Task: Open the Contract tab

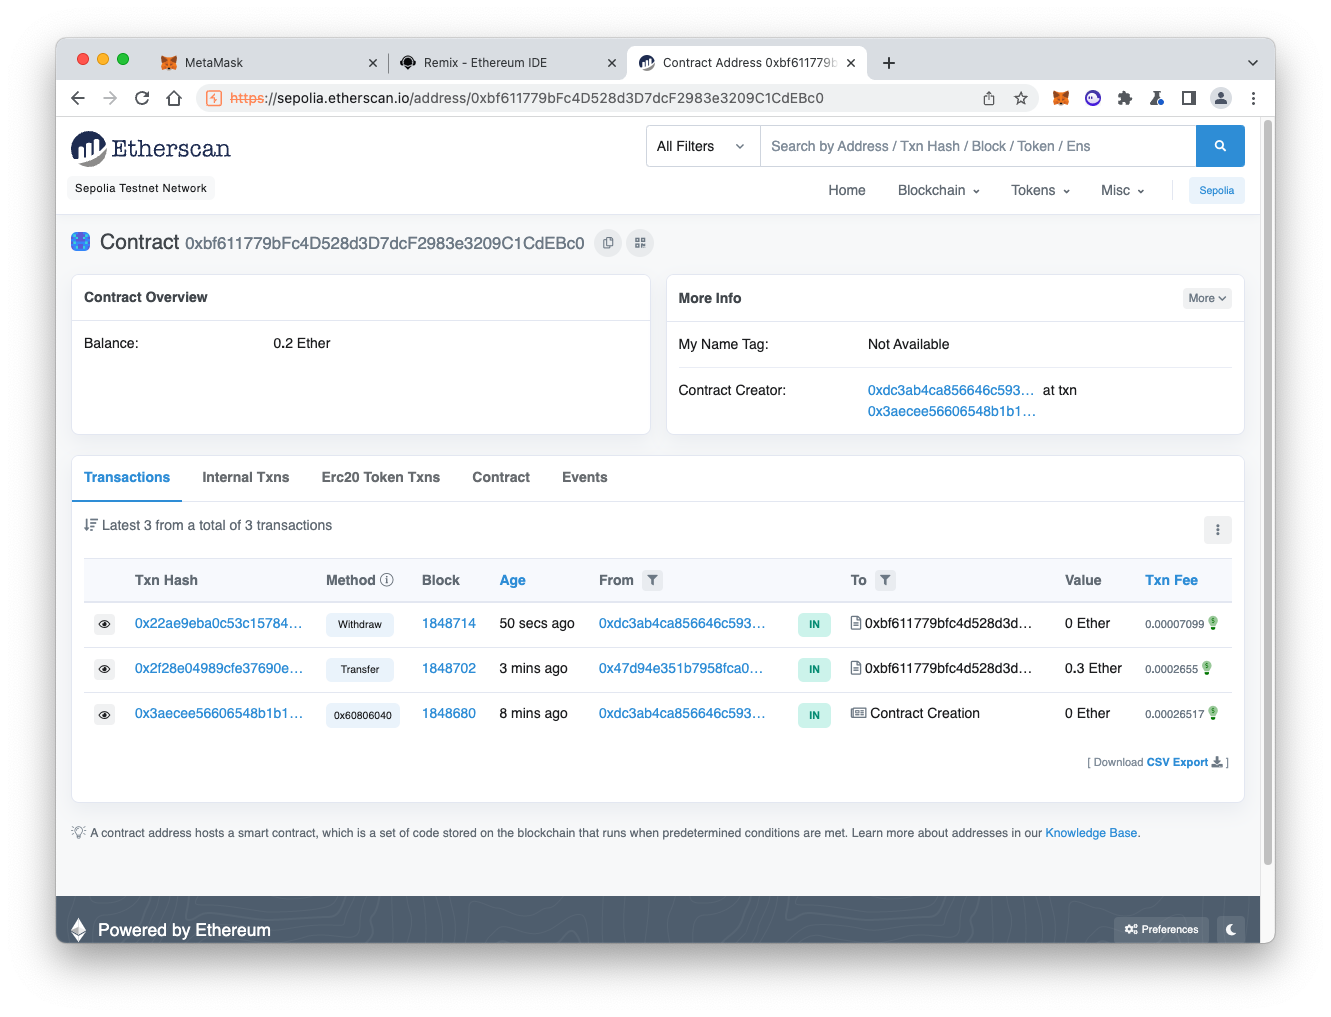Action: tap(501, 478)
